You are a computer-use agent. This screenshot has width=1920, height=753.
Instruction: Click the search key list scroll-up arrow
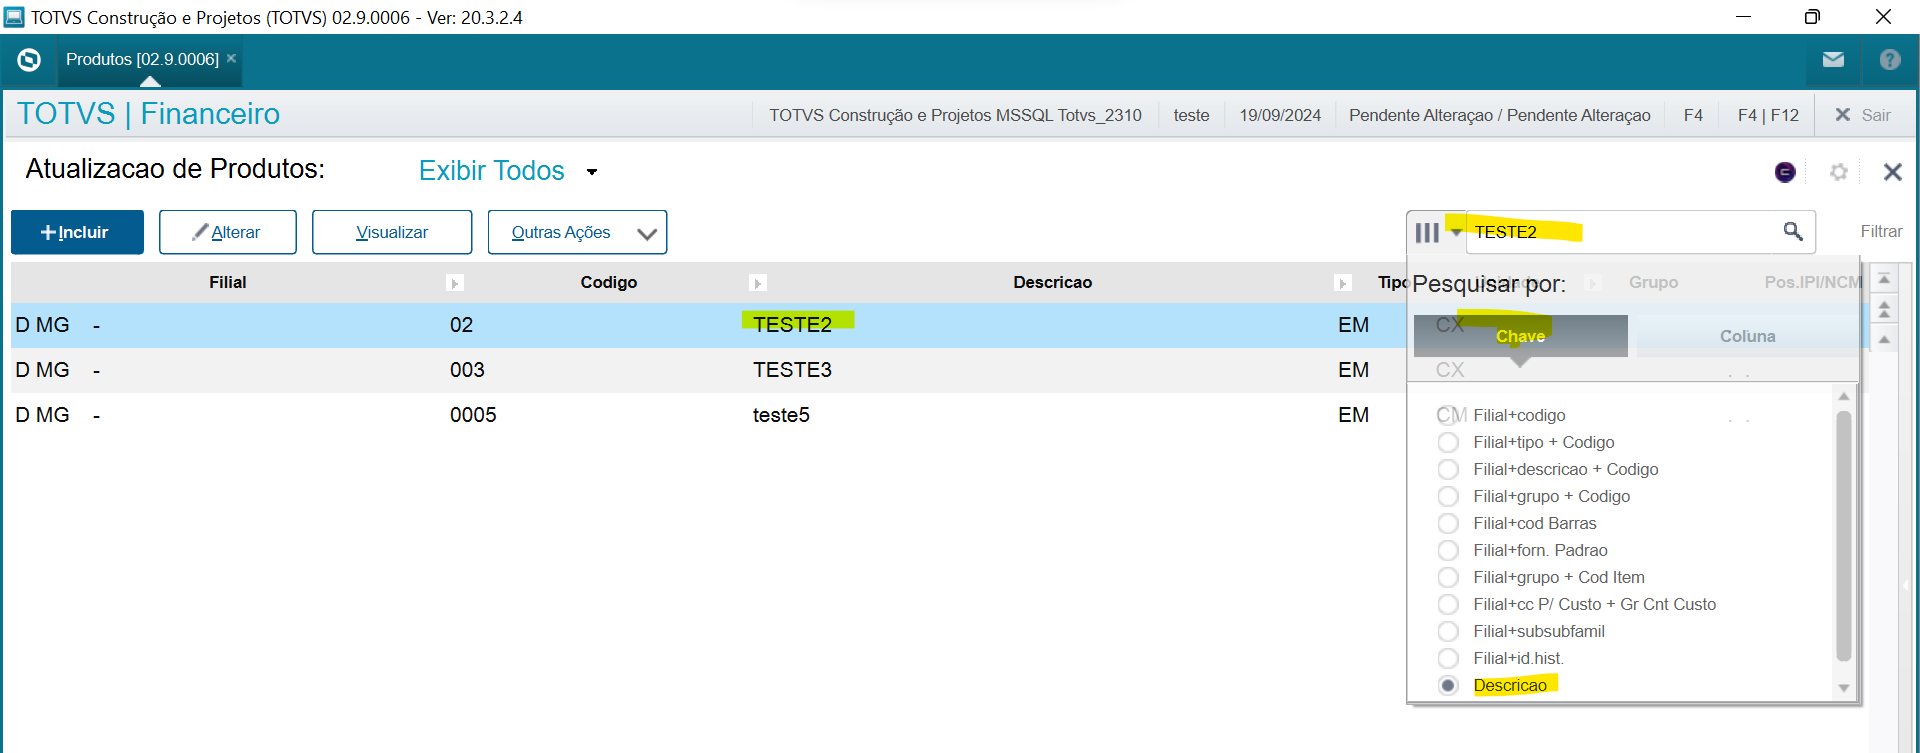coord(1844,396)
